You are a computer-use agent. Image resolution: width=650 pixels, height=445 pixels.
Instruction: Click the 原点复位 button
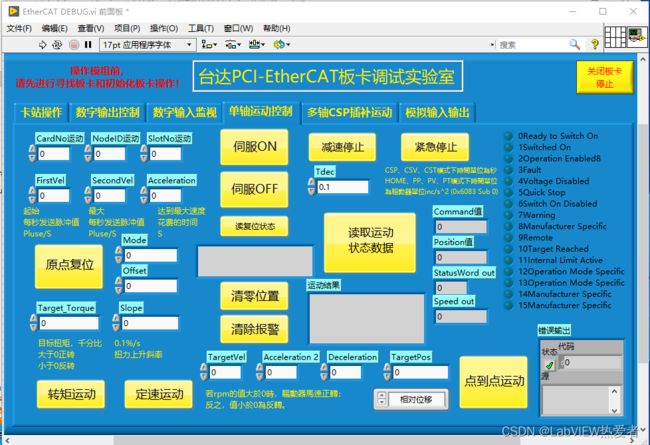pos(69,266)
